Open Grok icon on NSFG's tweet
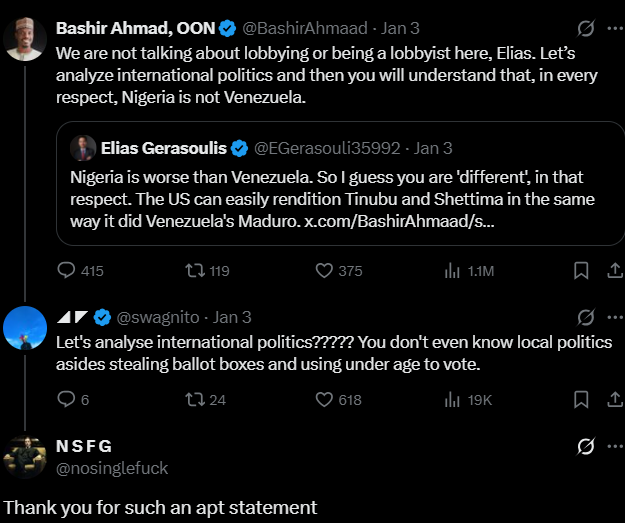The image size is (625, 523). tap(587, 447)
